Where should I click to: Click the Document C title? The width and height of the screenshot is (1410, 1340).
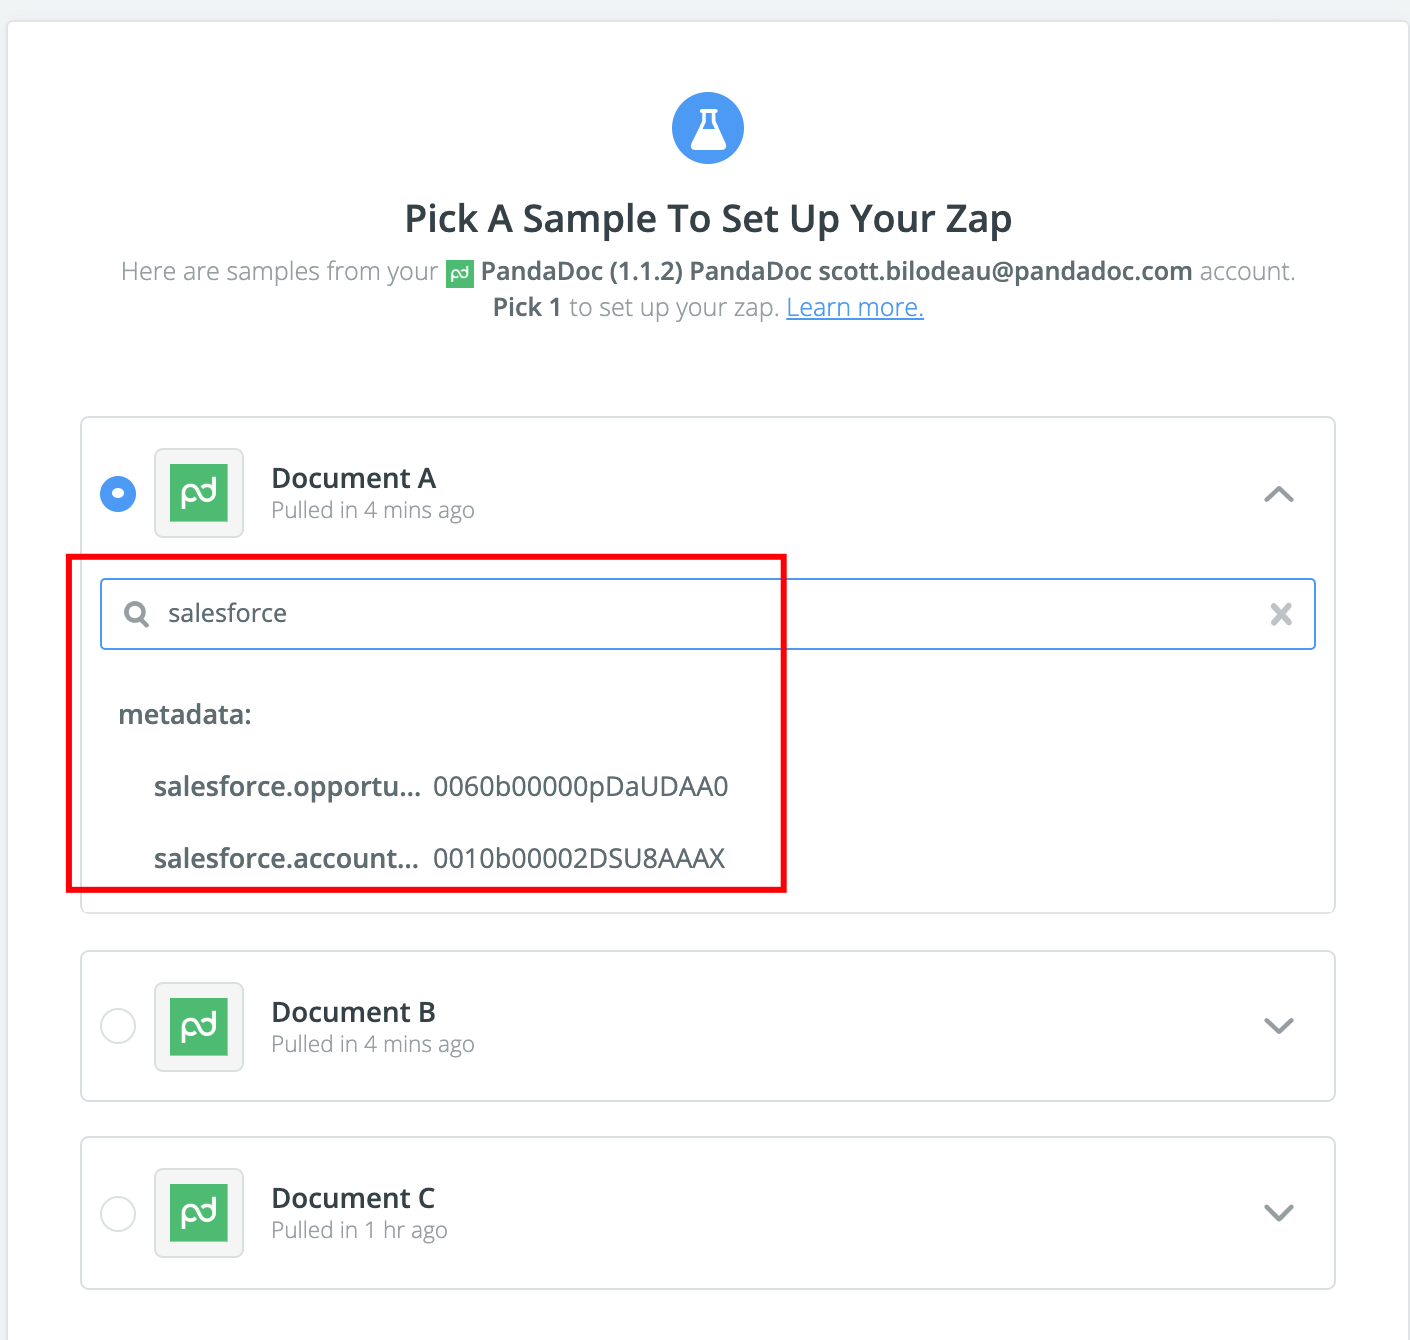(353, 1198)
